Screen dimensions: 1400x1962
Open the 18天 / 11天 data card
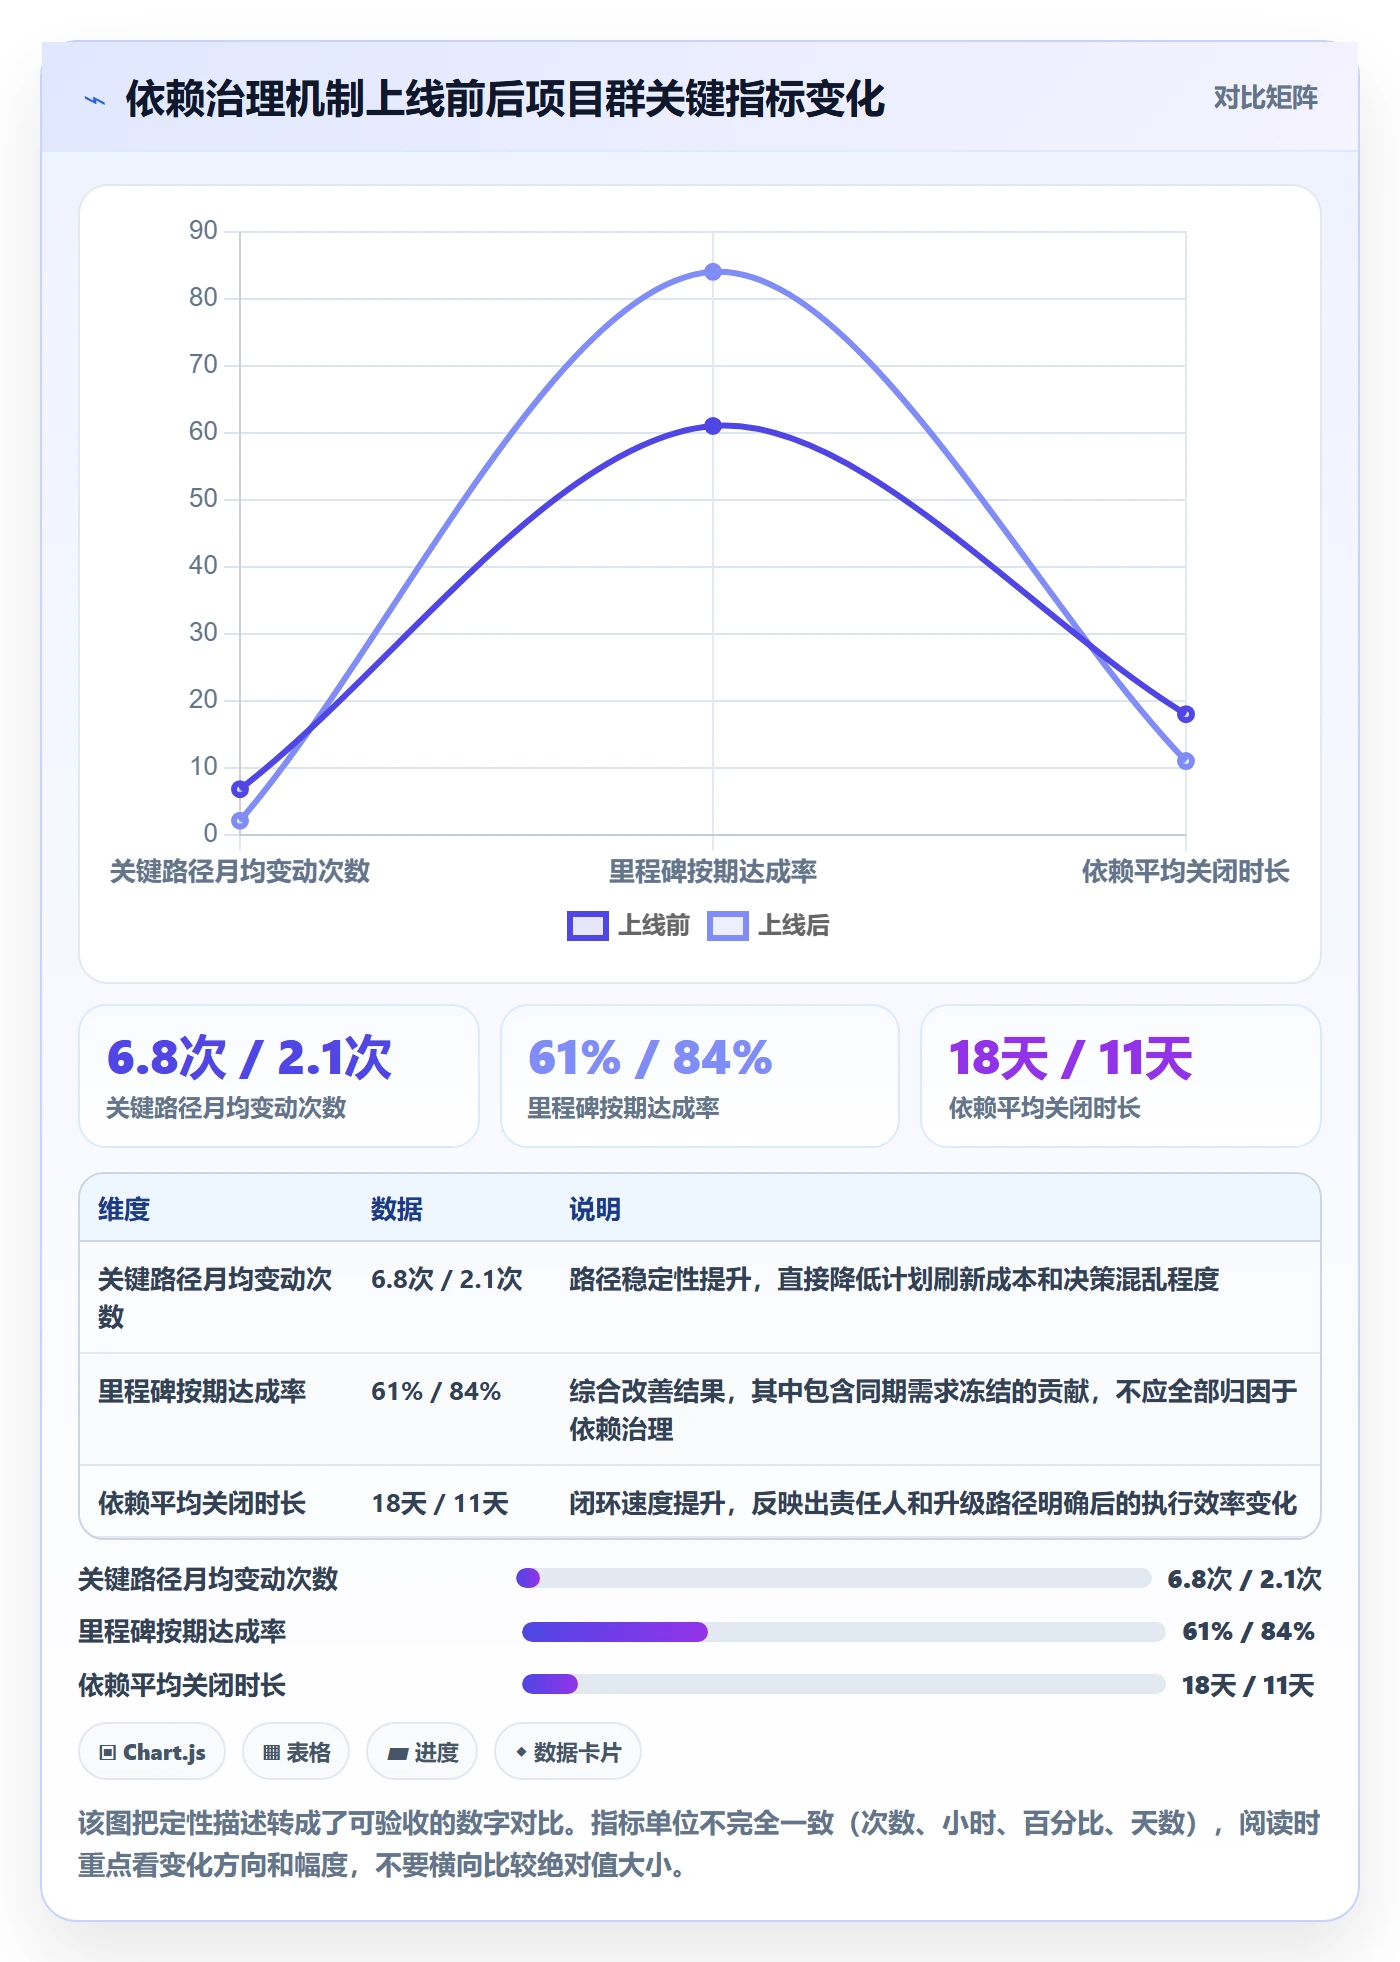[1121, 1076]
